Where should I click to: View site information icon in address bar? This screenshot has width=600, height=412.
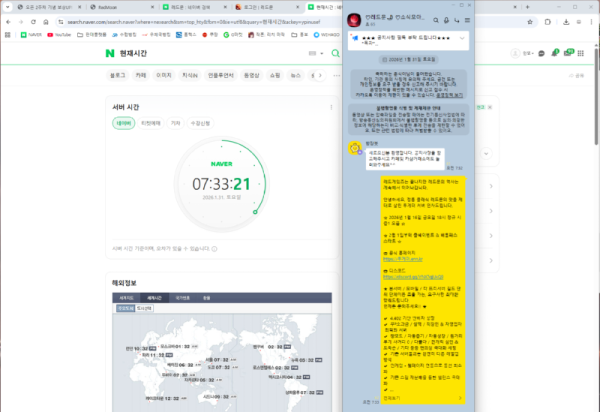[x=60, y=22]
